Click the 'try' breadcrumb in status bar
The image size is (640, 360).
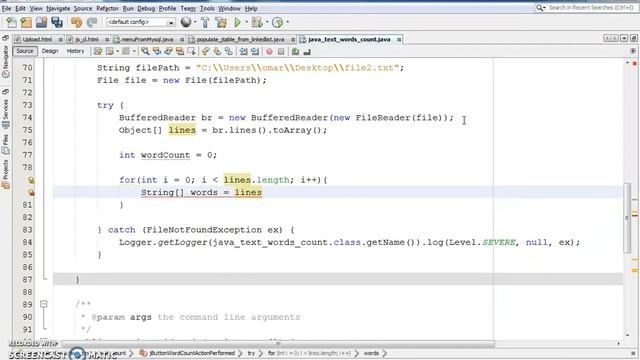pos(251,353)
